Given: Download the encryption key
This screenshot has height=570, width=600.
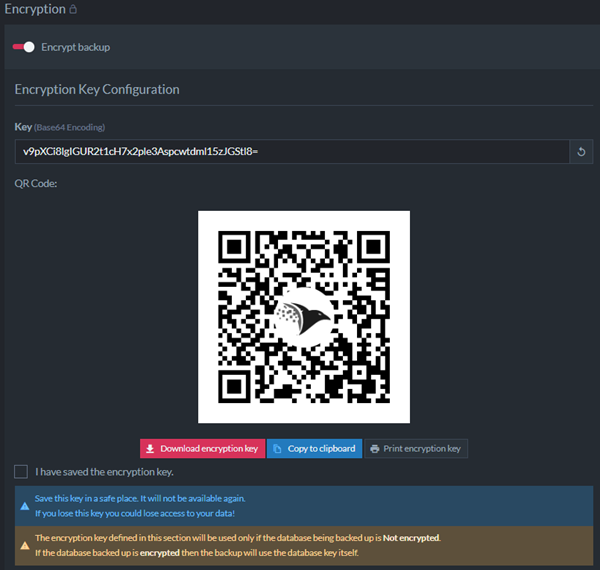Looking at the screenshot, I should click(202, 448).
